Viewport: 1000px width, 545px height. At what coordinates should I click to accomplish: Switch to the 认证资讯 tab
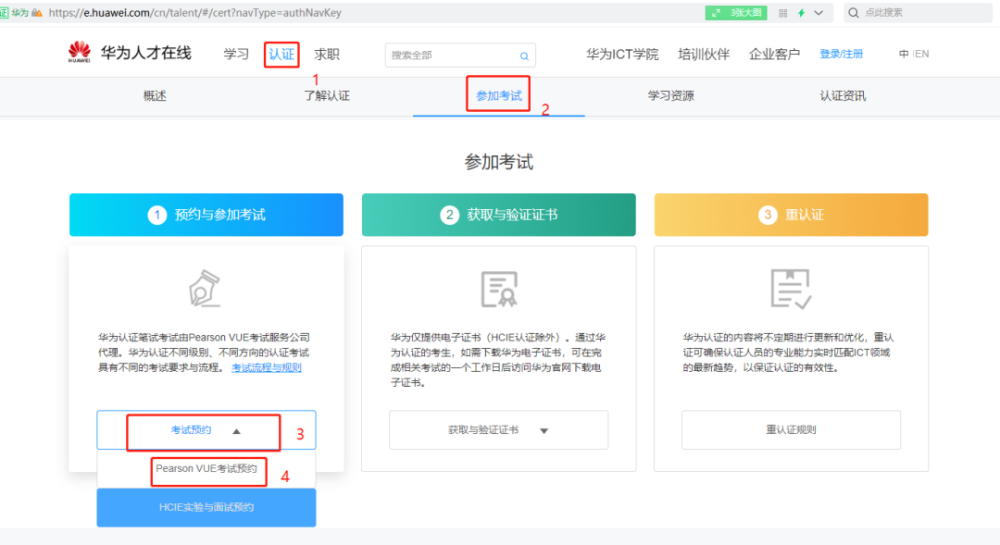click(x=842, y=96)
